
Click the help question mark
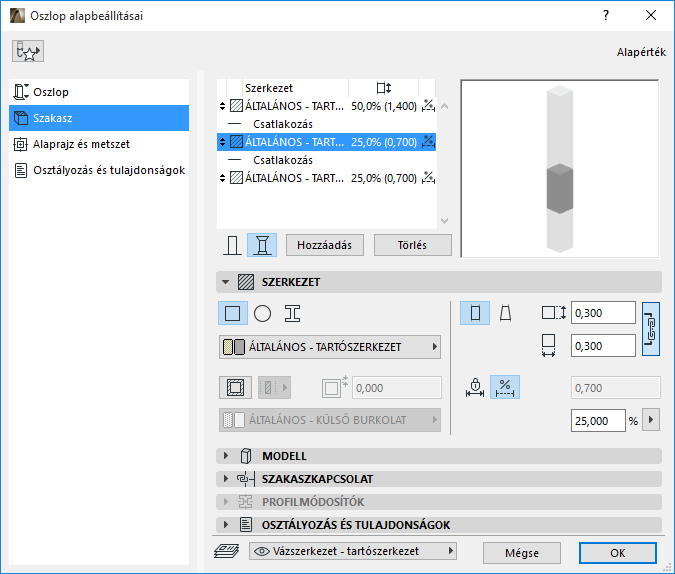click(x=606, y=16)
